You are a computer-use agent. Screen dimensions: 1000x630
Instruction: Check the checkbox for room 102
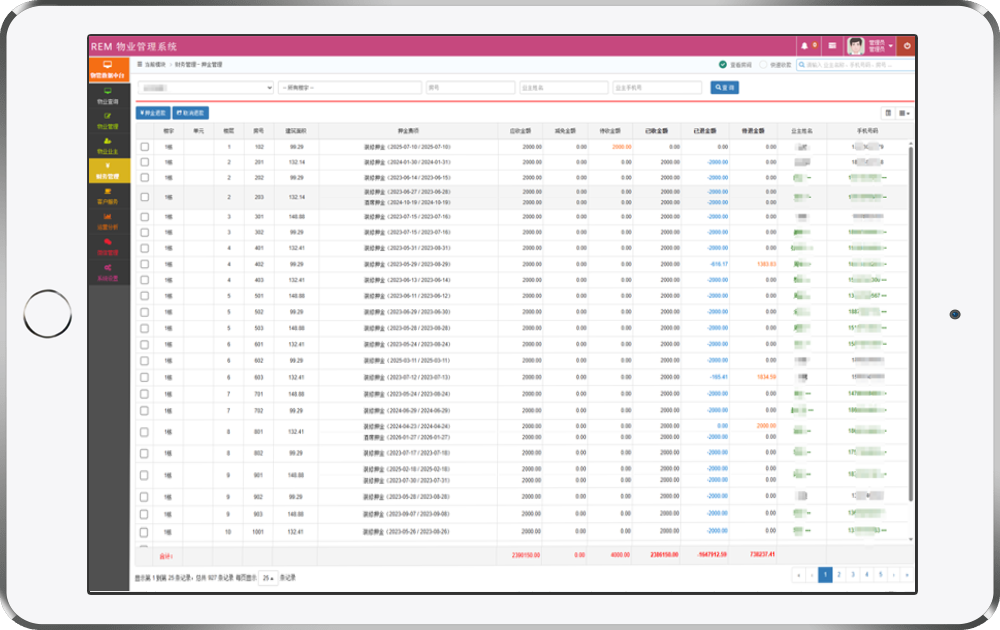click(145, 147)
